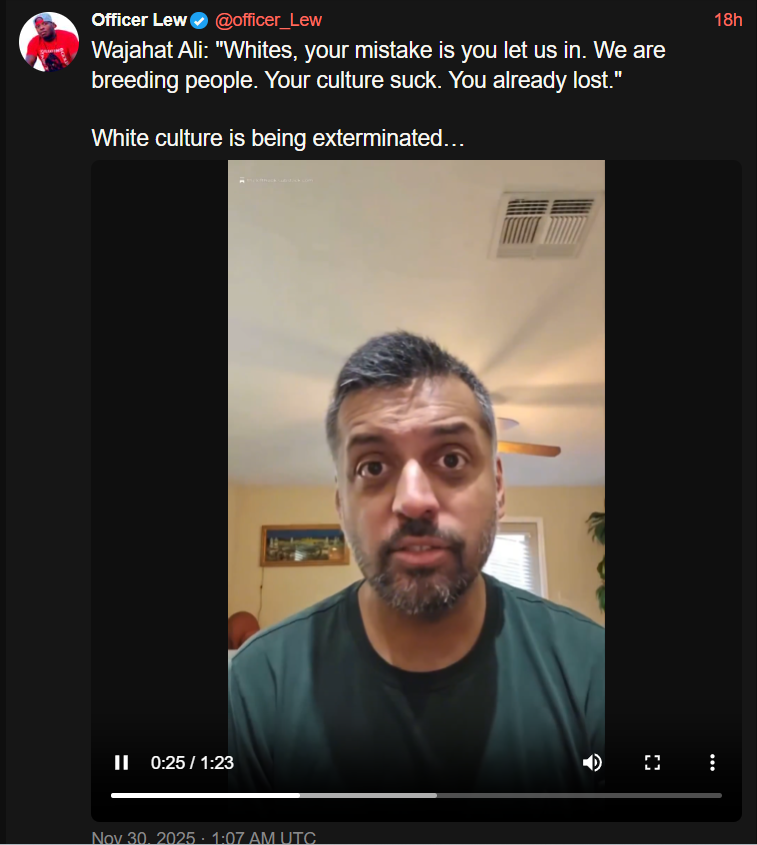Image resolution: width=757 pixels, height=845 pixels.
Task: Click the blue verified badge next to Officer Lew
Action: pos(199,20)
